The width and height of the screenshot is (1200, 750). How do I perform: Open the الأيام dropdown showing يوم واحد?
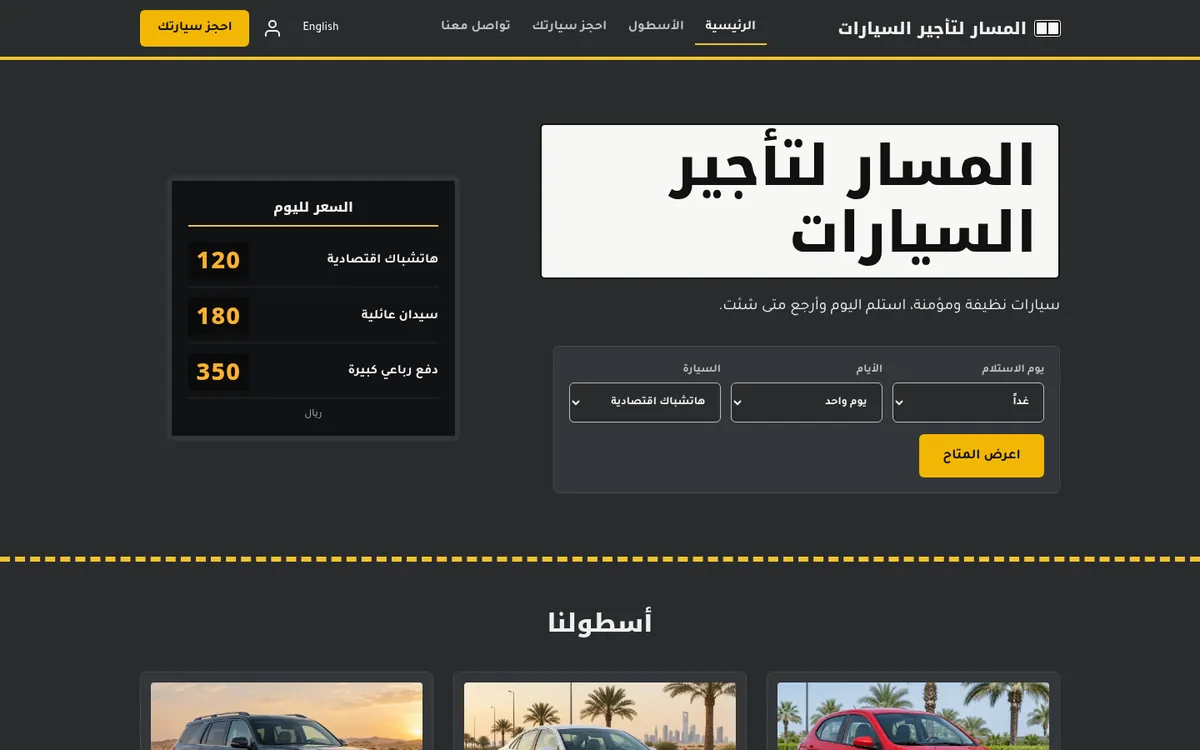tap(807, 402)
